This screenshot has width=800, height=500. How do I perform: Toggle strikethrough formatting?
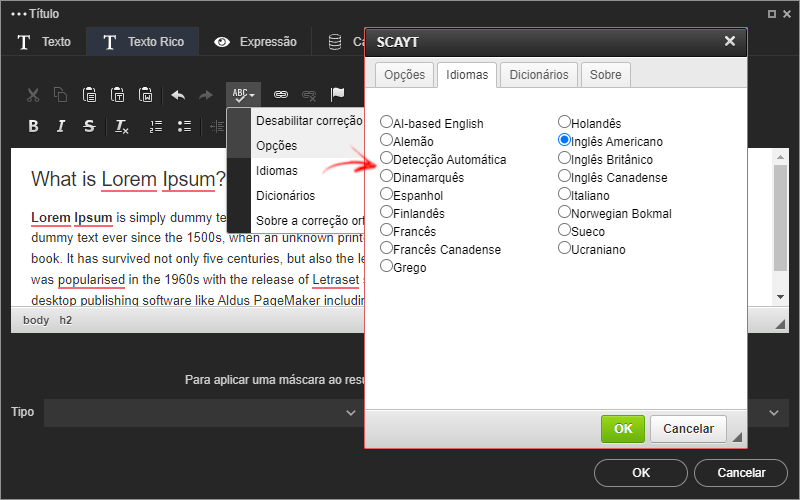[x=89, y=126]
